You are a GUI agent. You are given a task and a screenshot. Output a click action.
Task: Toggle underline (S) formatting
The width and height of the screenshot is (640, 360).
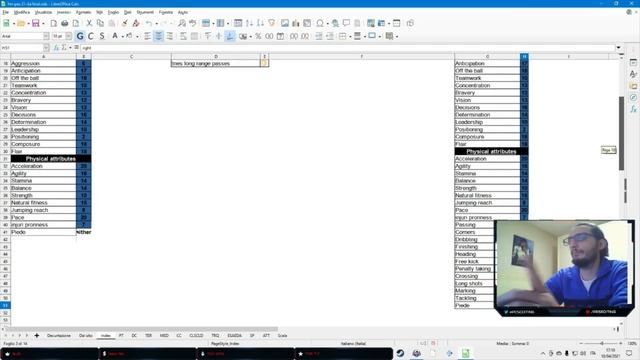point(102,36)
